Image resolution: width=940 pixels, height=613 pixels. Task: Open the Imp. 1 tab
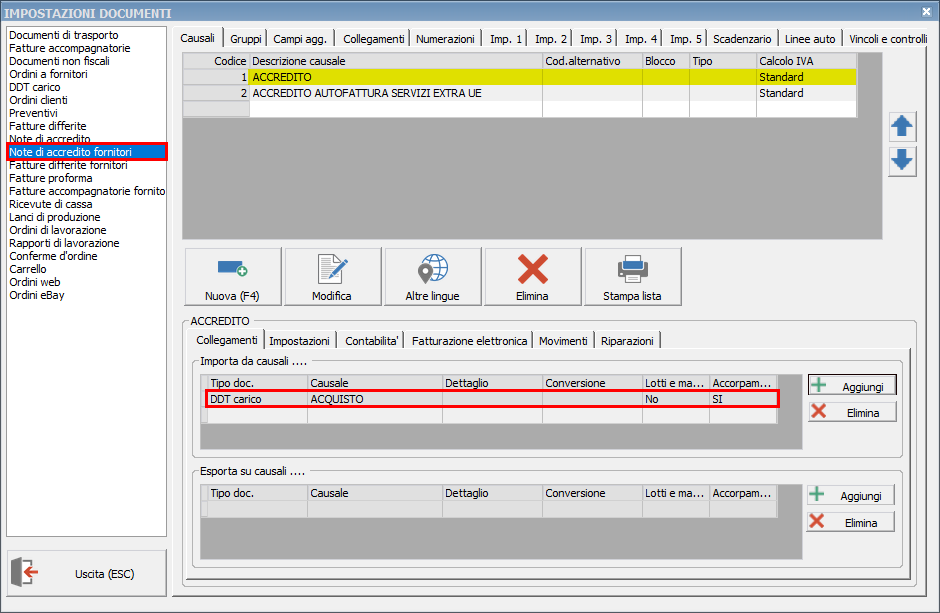(x=505, y=39)
